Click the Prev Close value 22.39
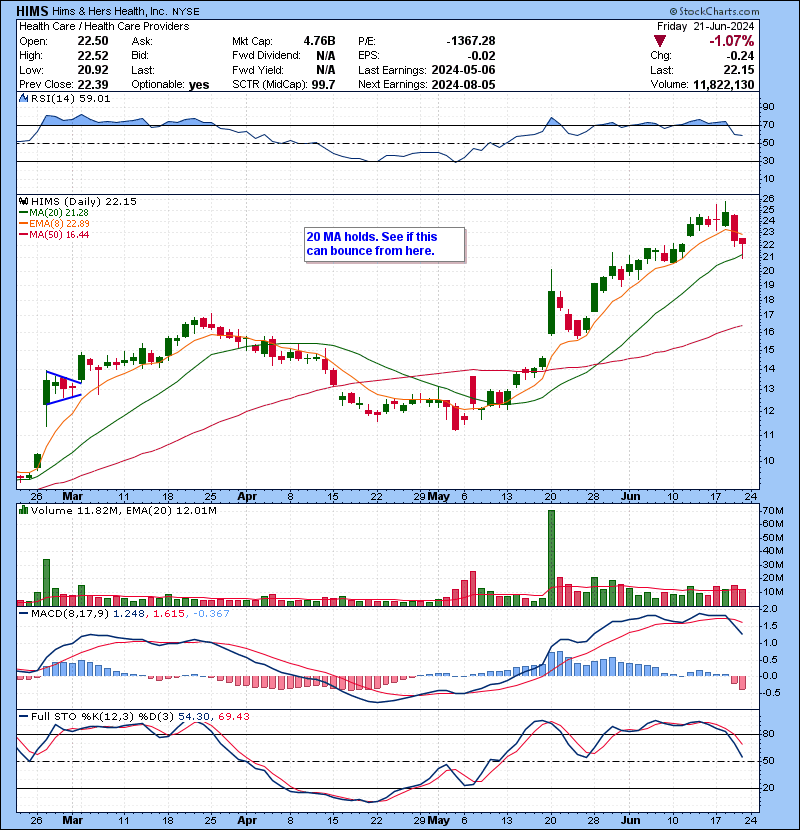This screenshot has height=830, width=800. 93,85
